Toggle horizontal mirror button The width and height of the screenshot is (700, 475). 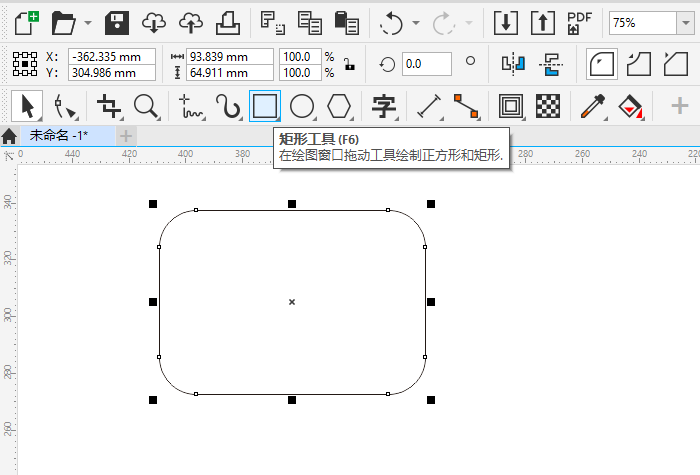point(513,64)
